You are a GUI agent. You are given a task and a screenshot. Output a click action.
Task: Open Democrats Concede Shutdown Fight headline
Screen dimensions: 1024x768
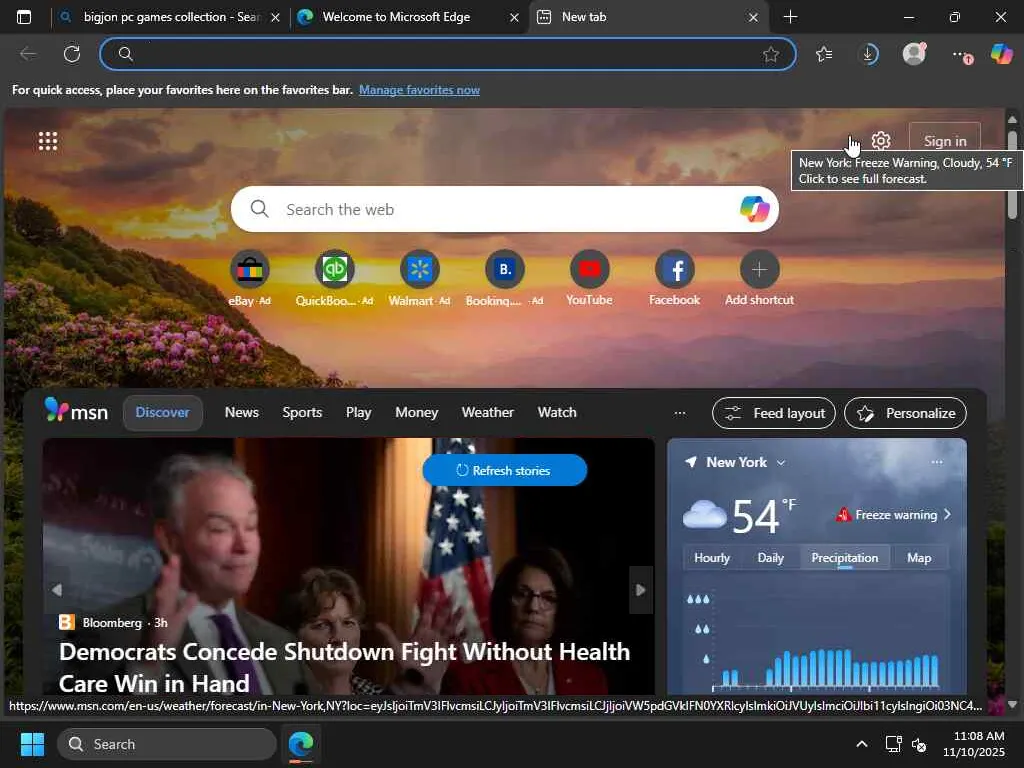click(x=344, y=667)
